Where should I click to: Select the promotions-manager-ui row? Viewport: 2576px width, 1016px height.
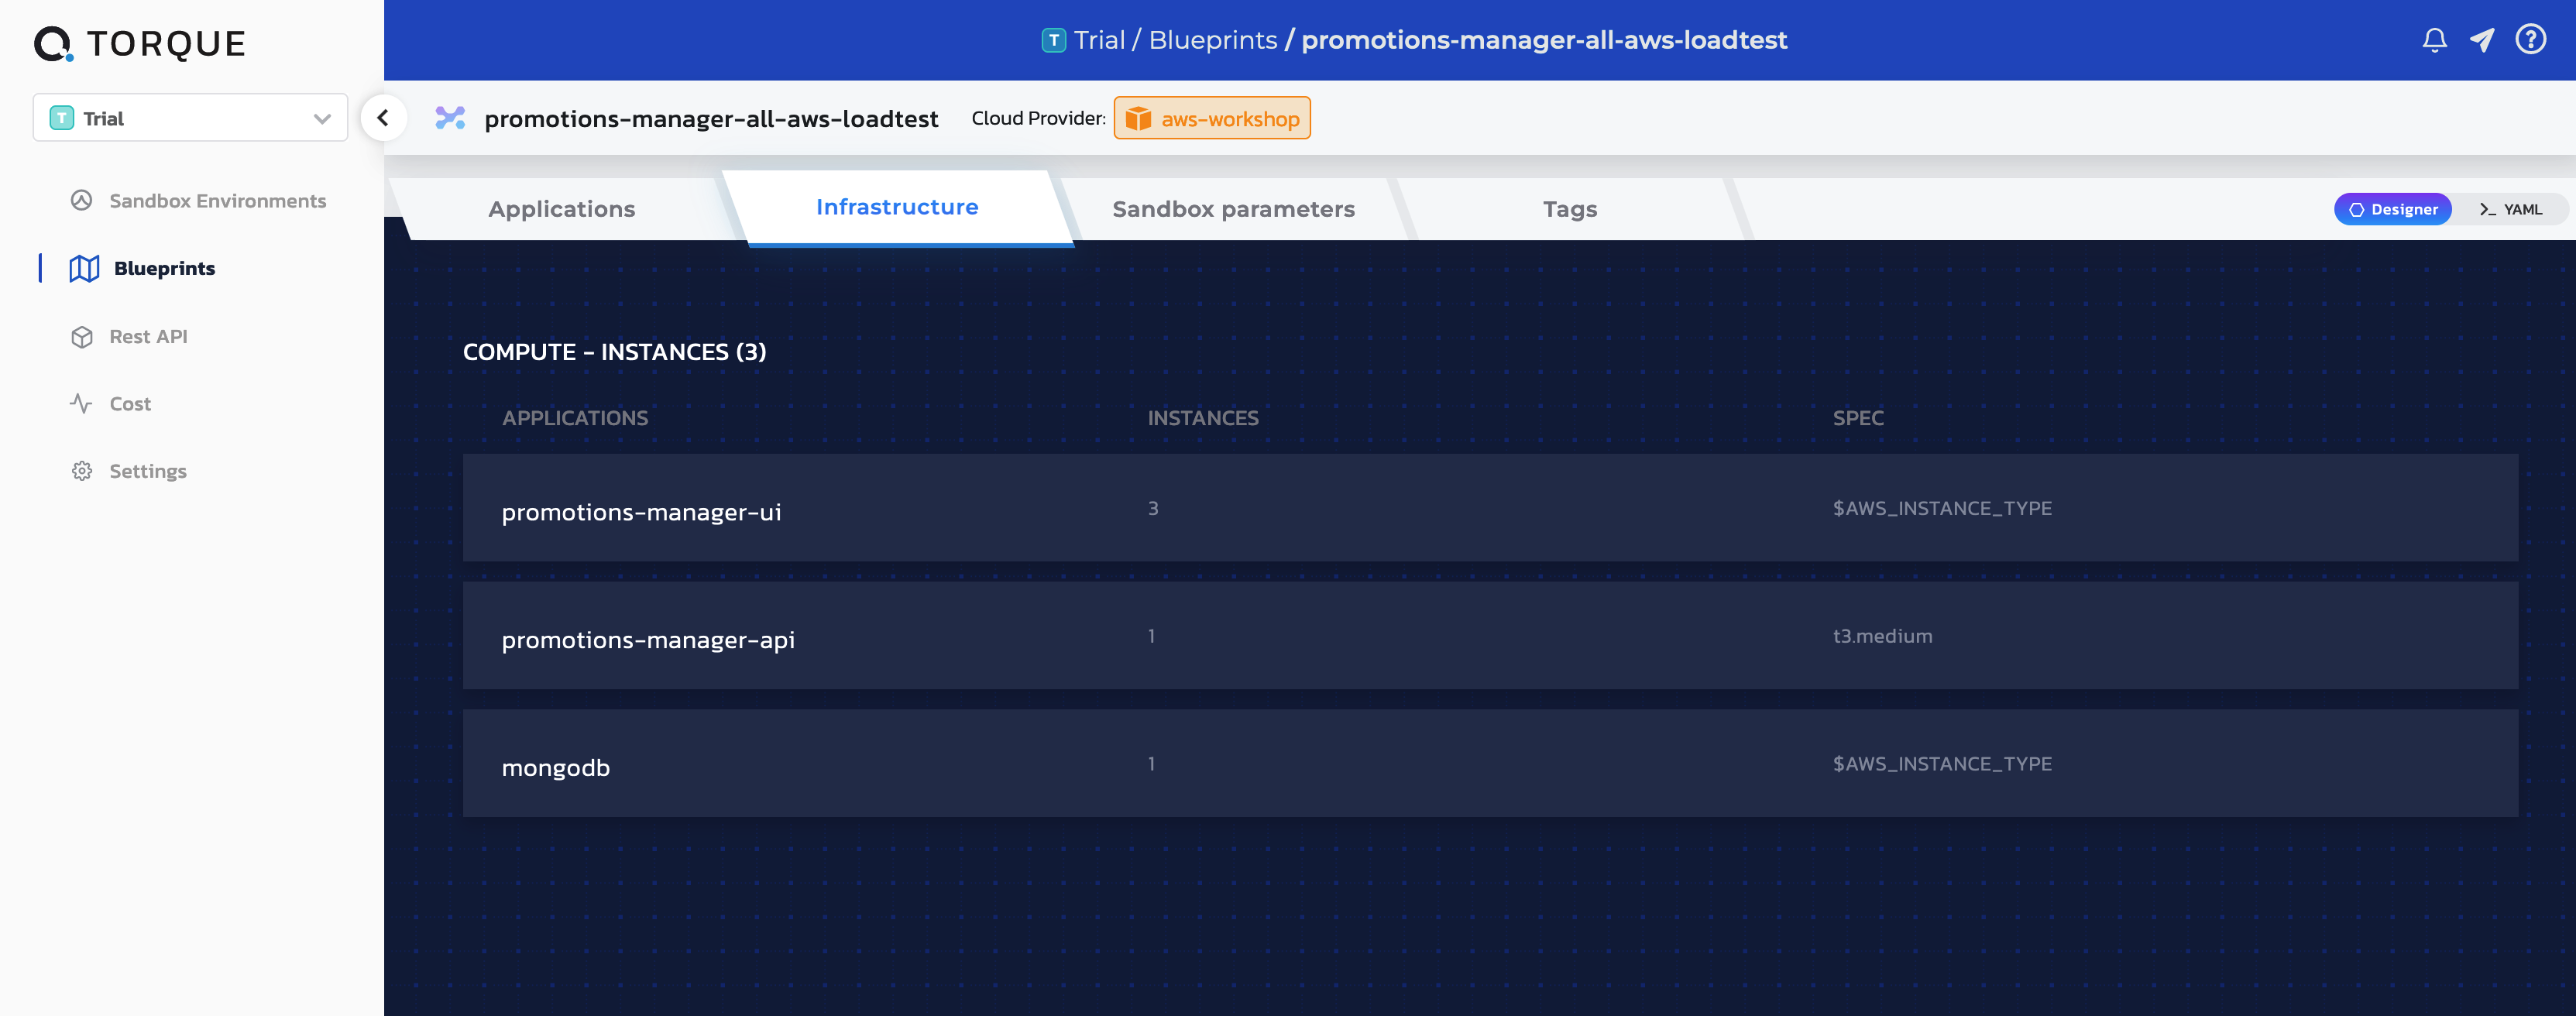[x=1490, y=508]
